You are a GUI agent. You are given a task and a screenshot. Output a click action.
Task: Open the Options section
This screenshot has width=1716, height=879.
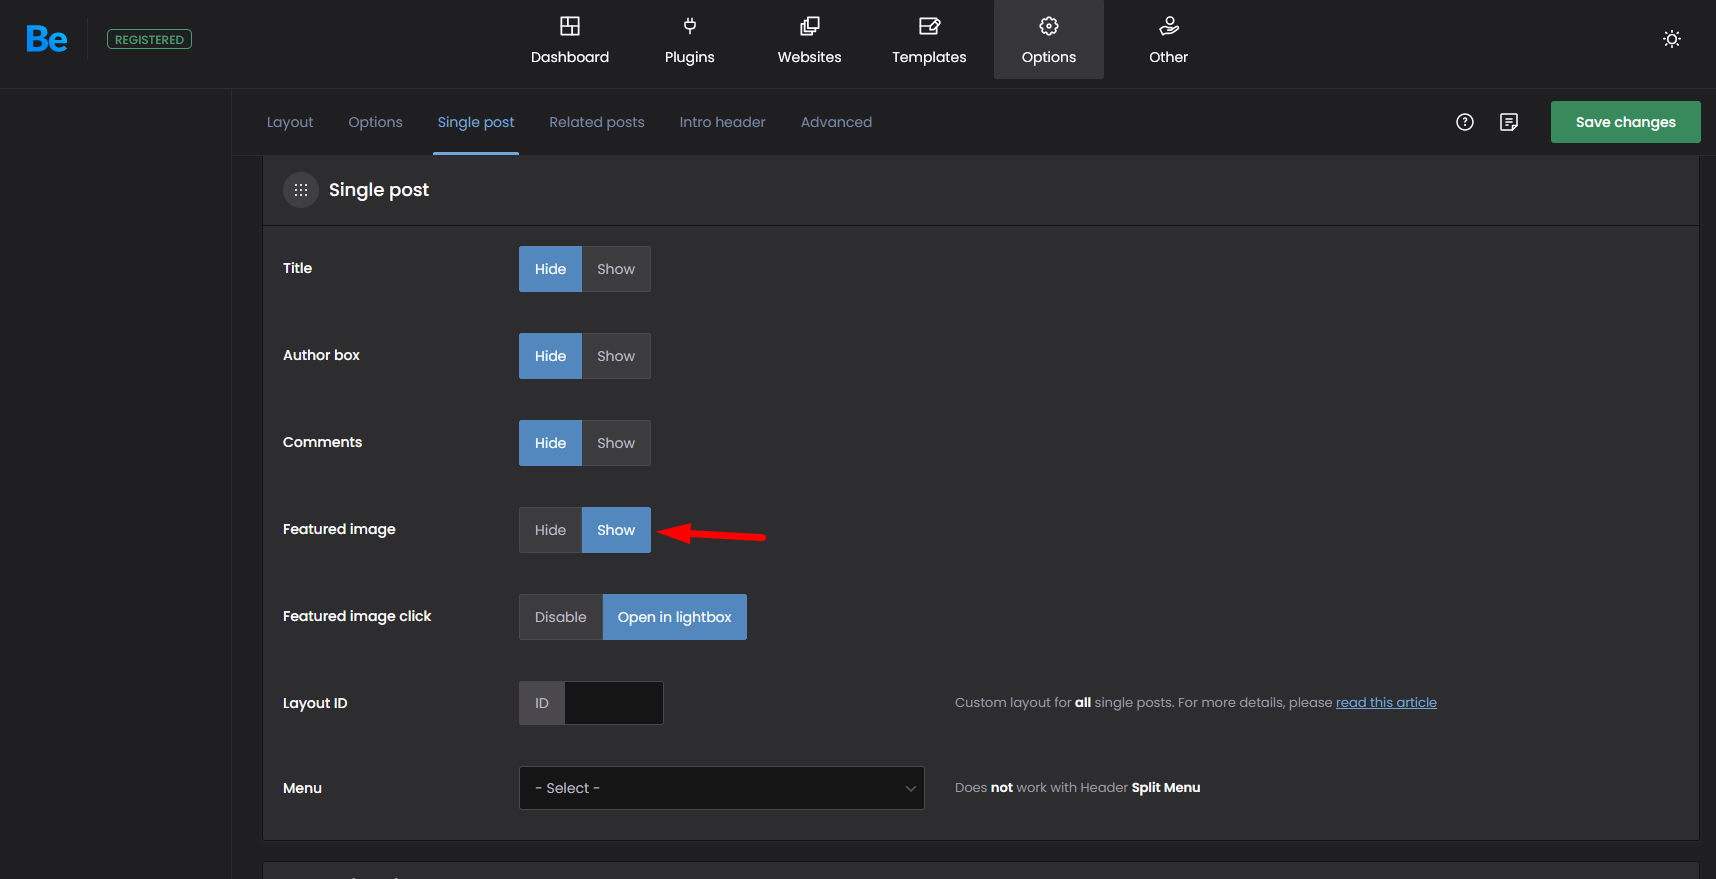[1049, 40]
